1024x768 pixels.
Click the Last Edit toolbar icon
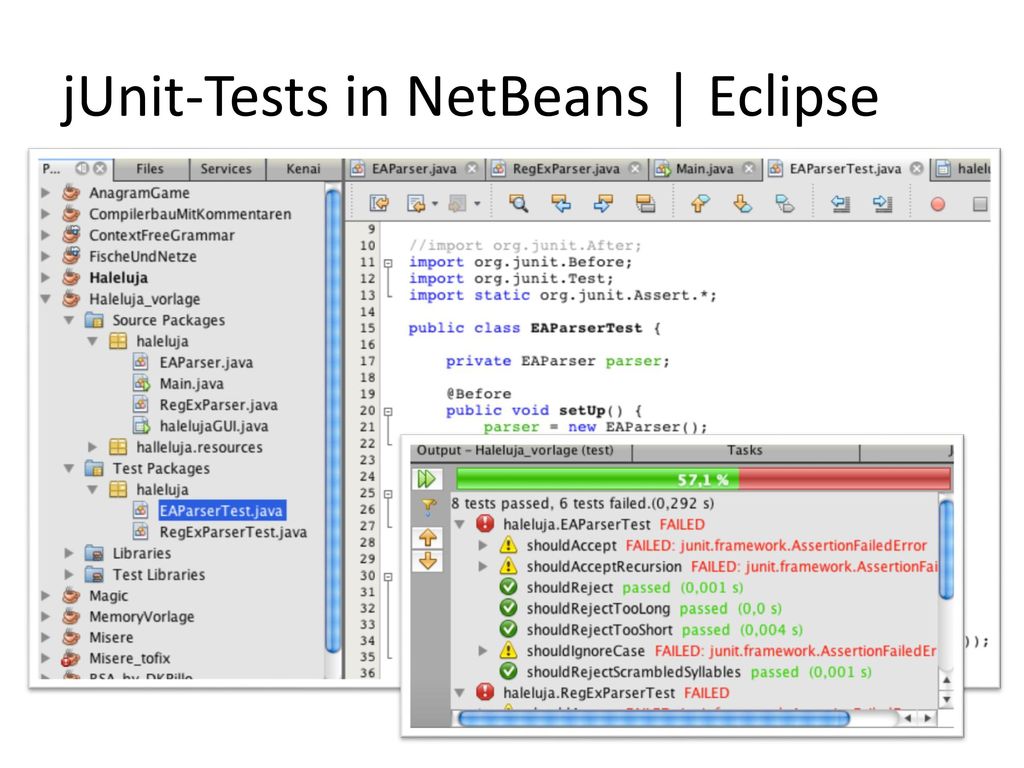(379, 204)
